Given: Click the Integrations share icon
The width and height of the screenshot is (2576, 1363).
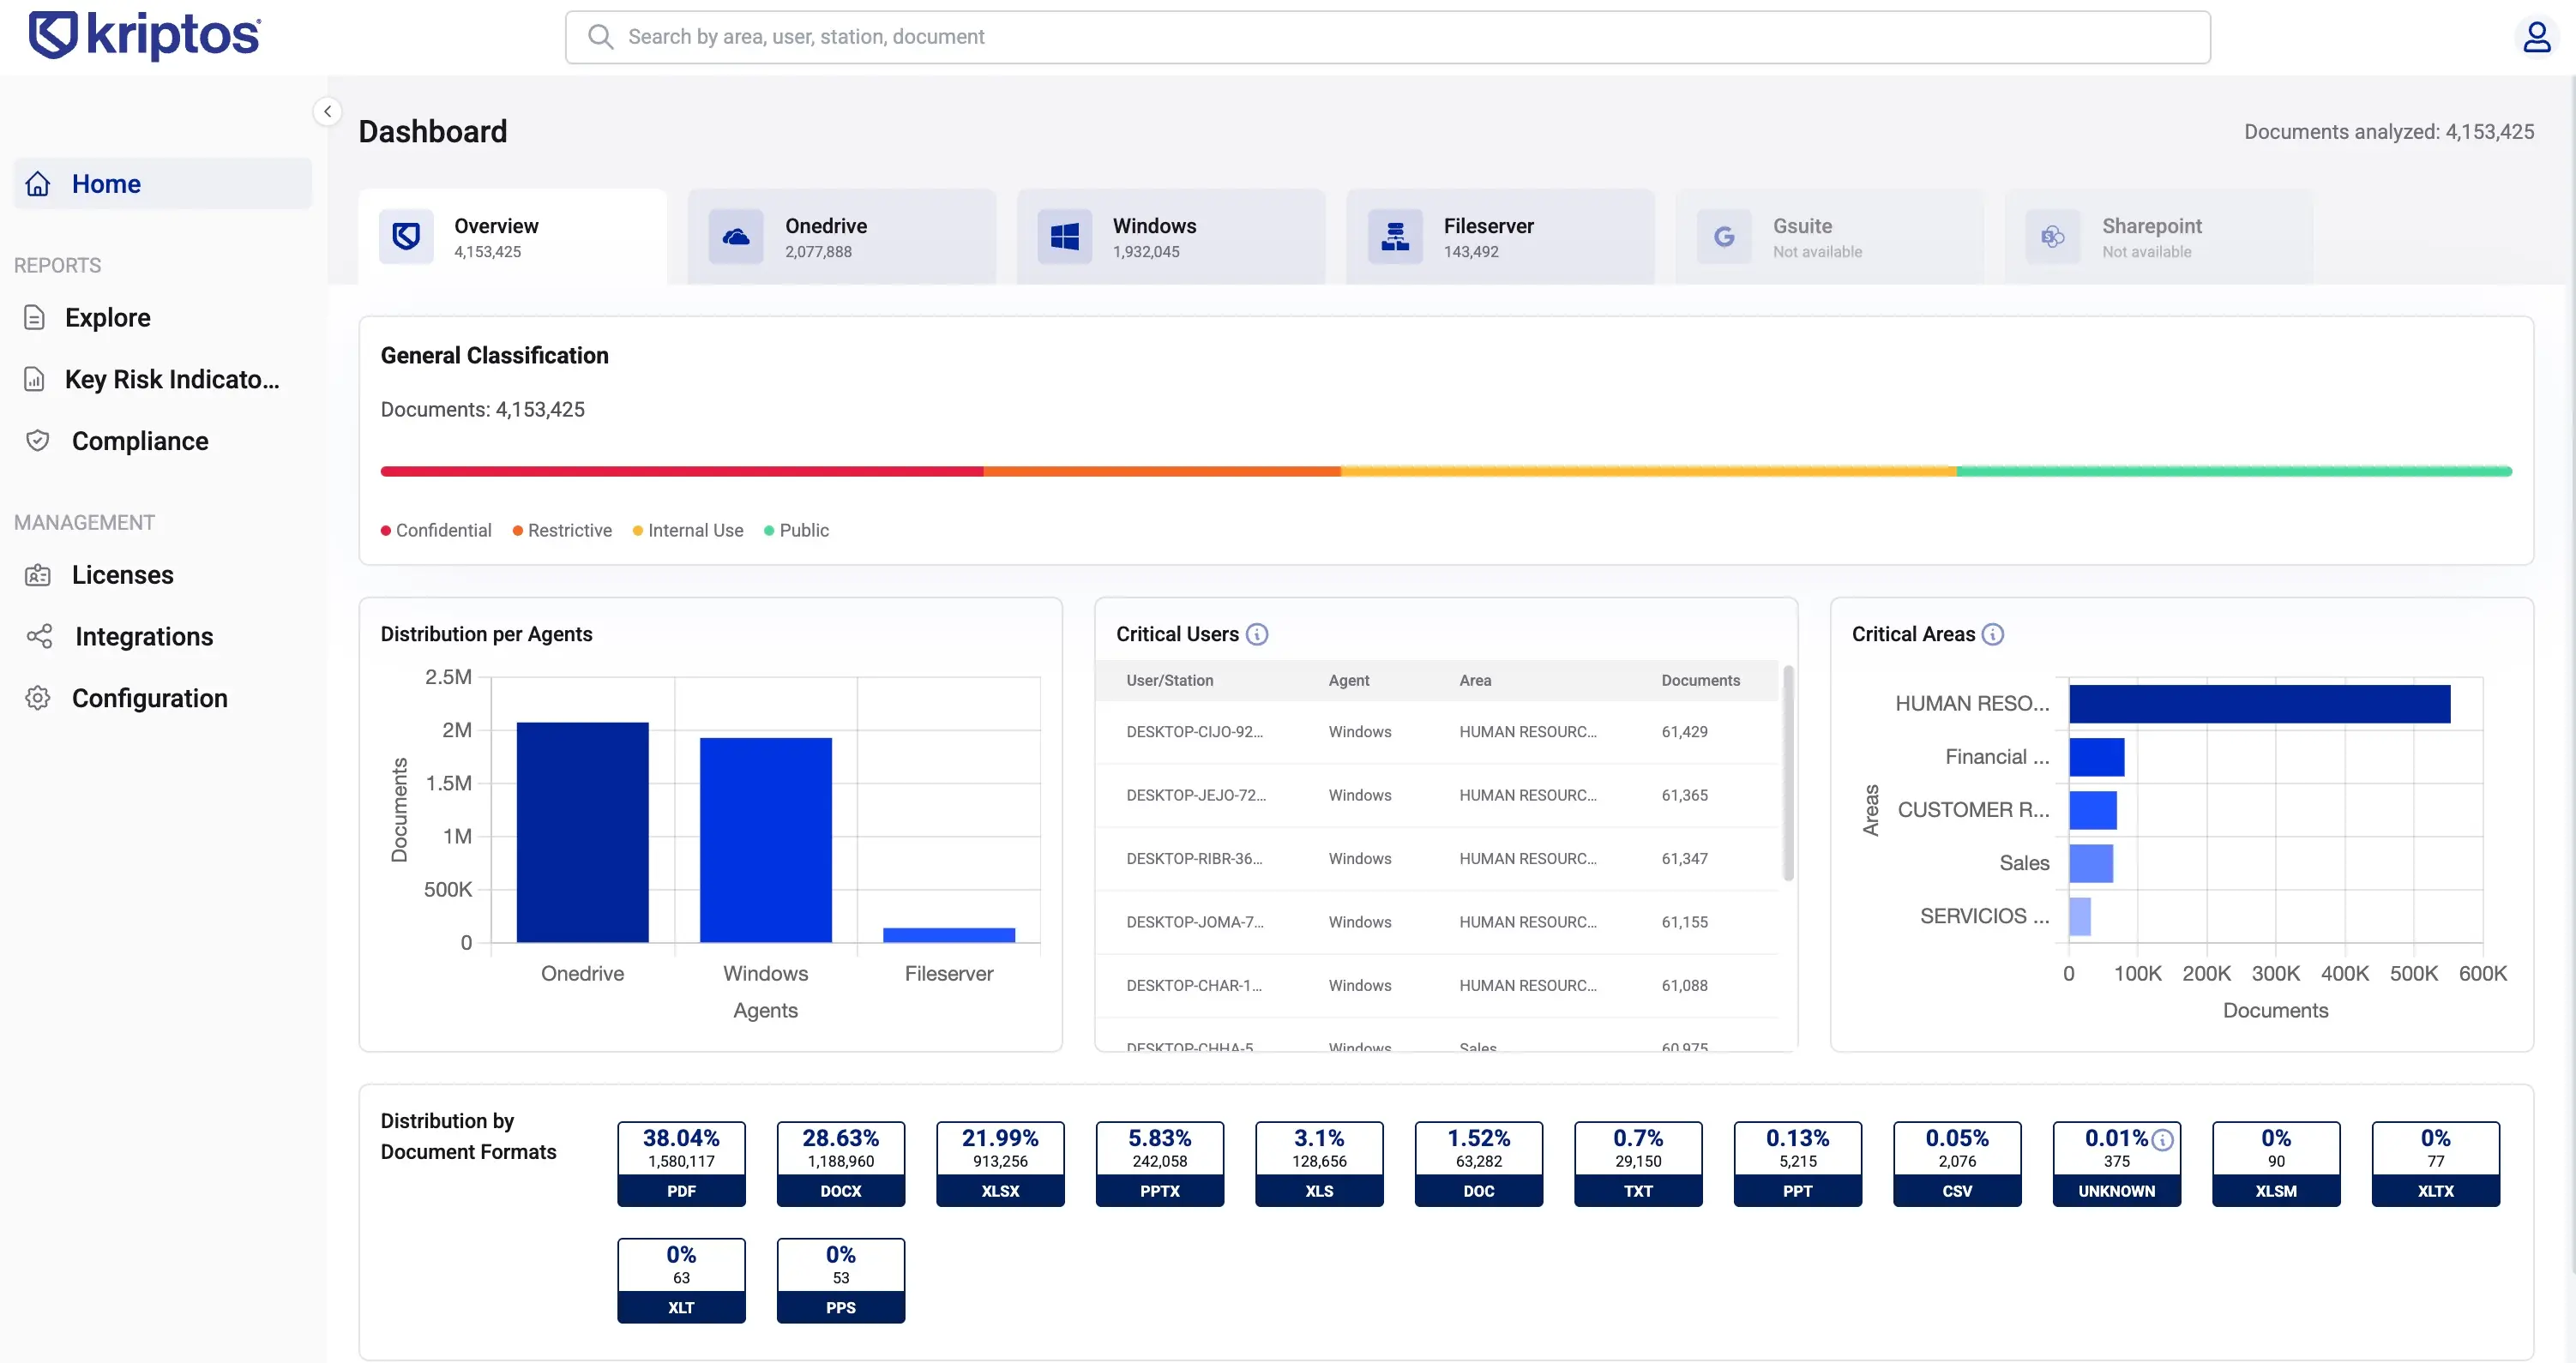Looking at the screenshot, I should click(x=39, y=636).
